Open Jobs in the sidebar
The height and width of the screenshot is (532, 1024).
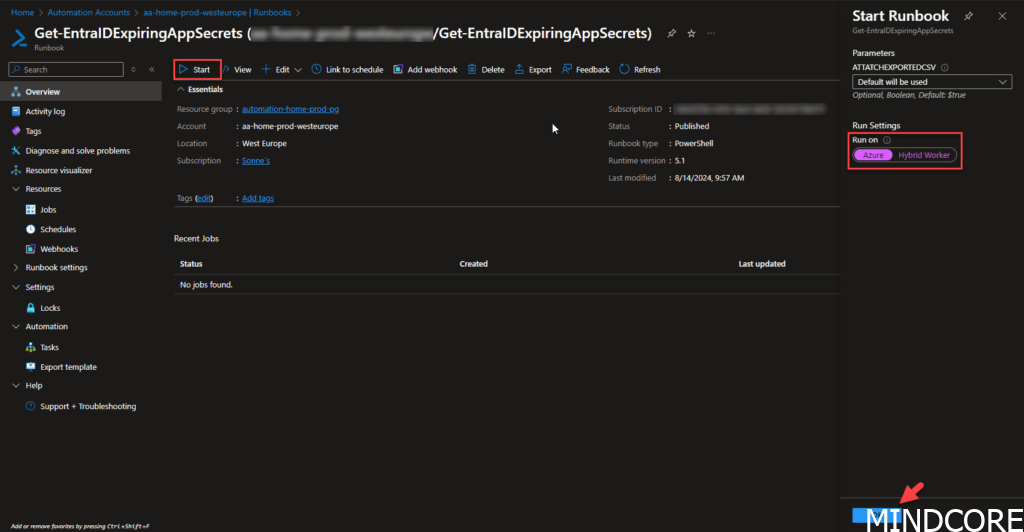[49, 210]
